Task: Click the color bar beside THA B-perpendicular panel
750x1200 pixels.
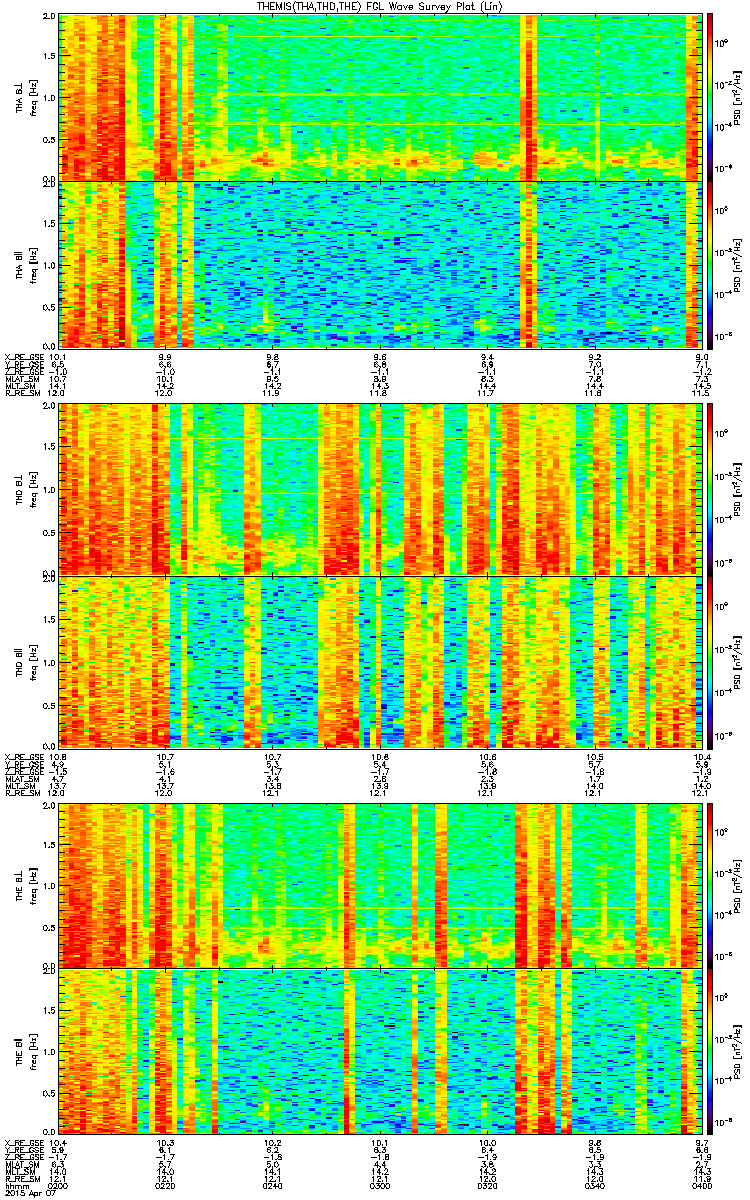Action: point(710,96)
